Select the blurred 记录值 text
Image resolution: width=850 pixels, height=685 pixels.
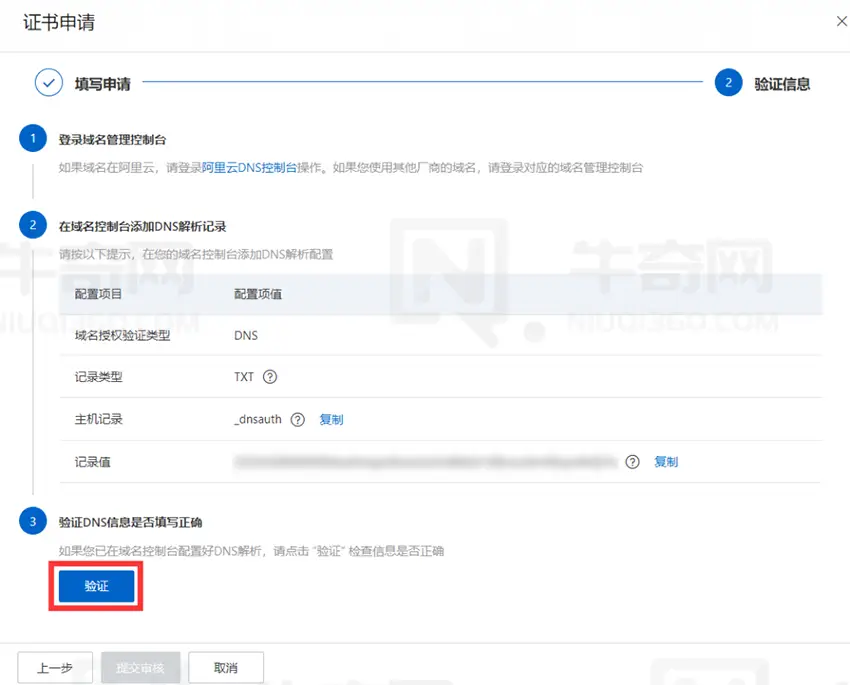(426, 462)
